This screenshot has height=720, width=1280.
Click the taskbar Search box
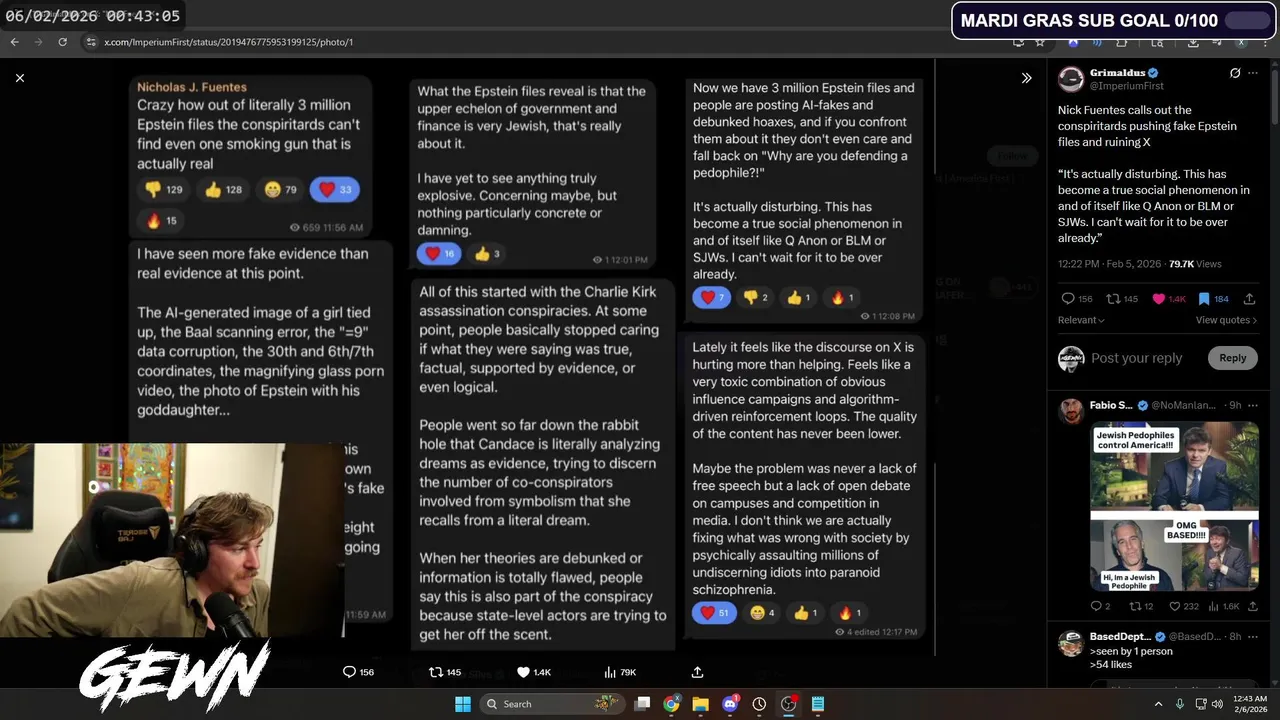(550, 704)
